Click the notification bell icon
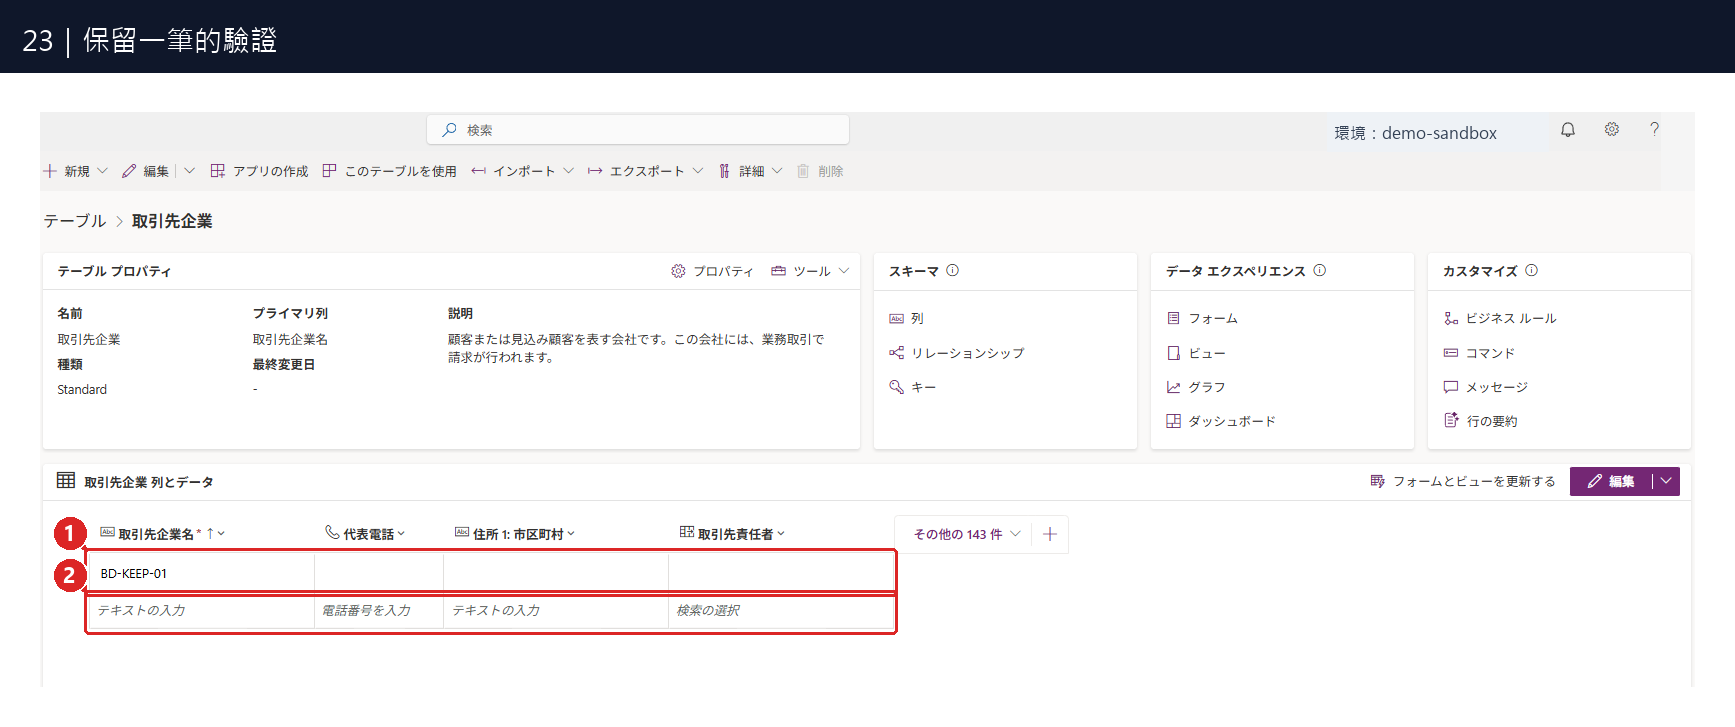This screenshot has height=727, width=1735. 1568,130
